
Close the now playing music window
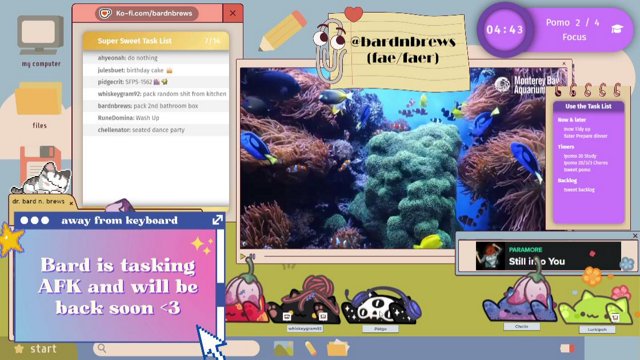(635, 236)
